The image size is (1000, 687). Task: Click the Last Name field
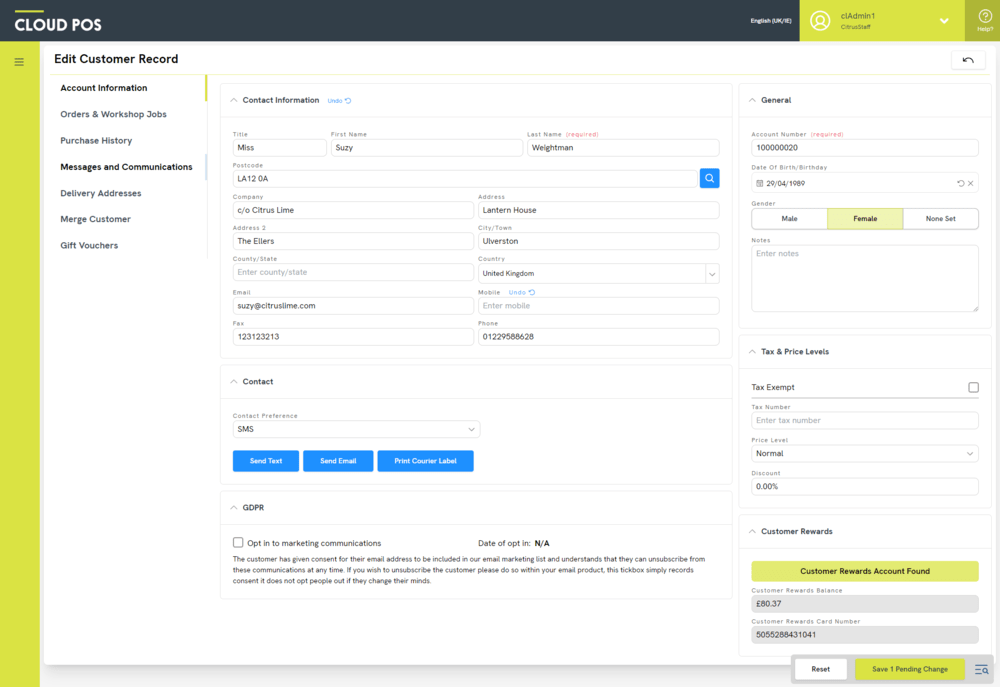pos(623,147)
